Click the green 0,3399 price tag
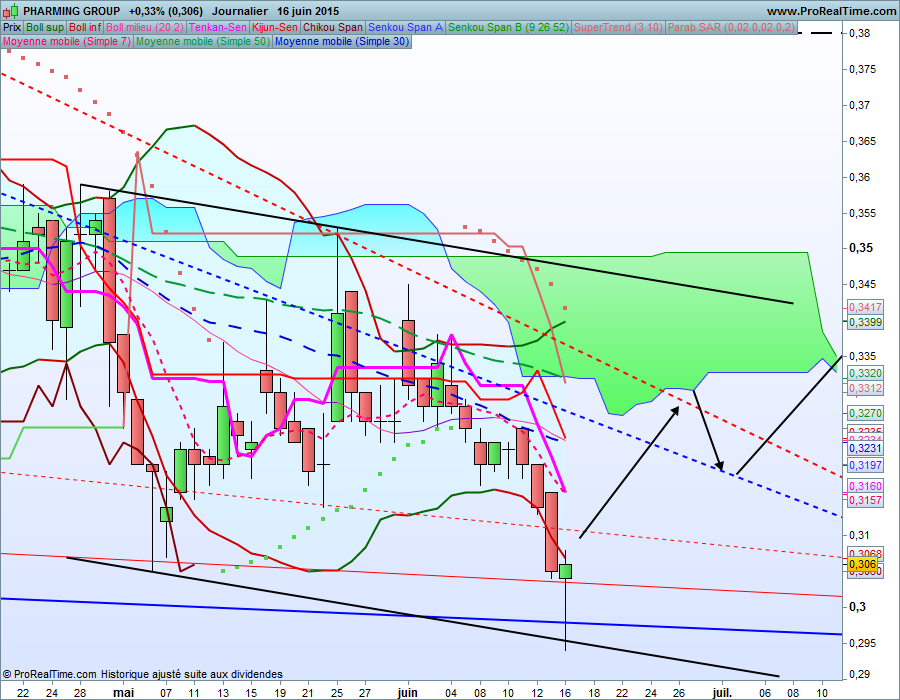This screenshot has width=900, height=700. click(x=864, y=322)
